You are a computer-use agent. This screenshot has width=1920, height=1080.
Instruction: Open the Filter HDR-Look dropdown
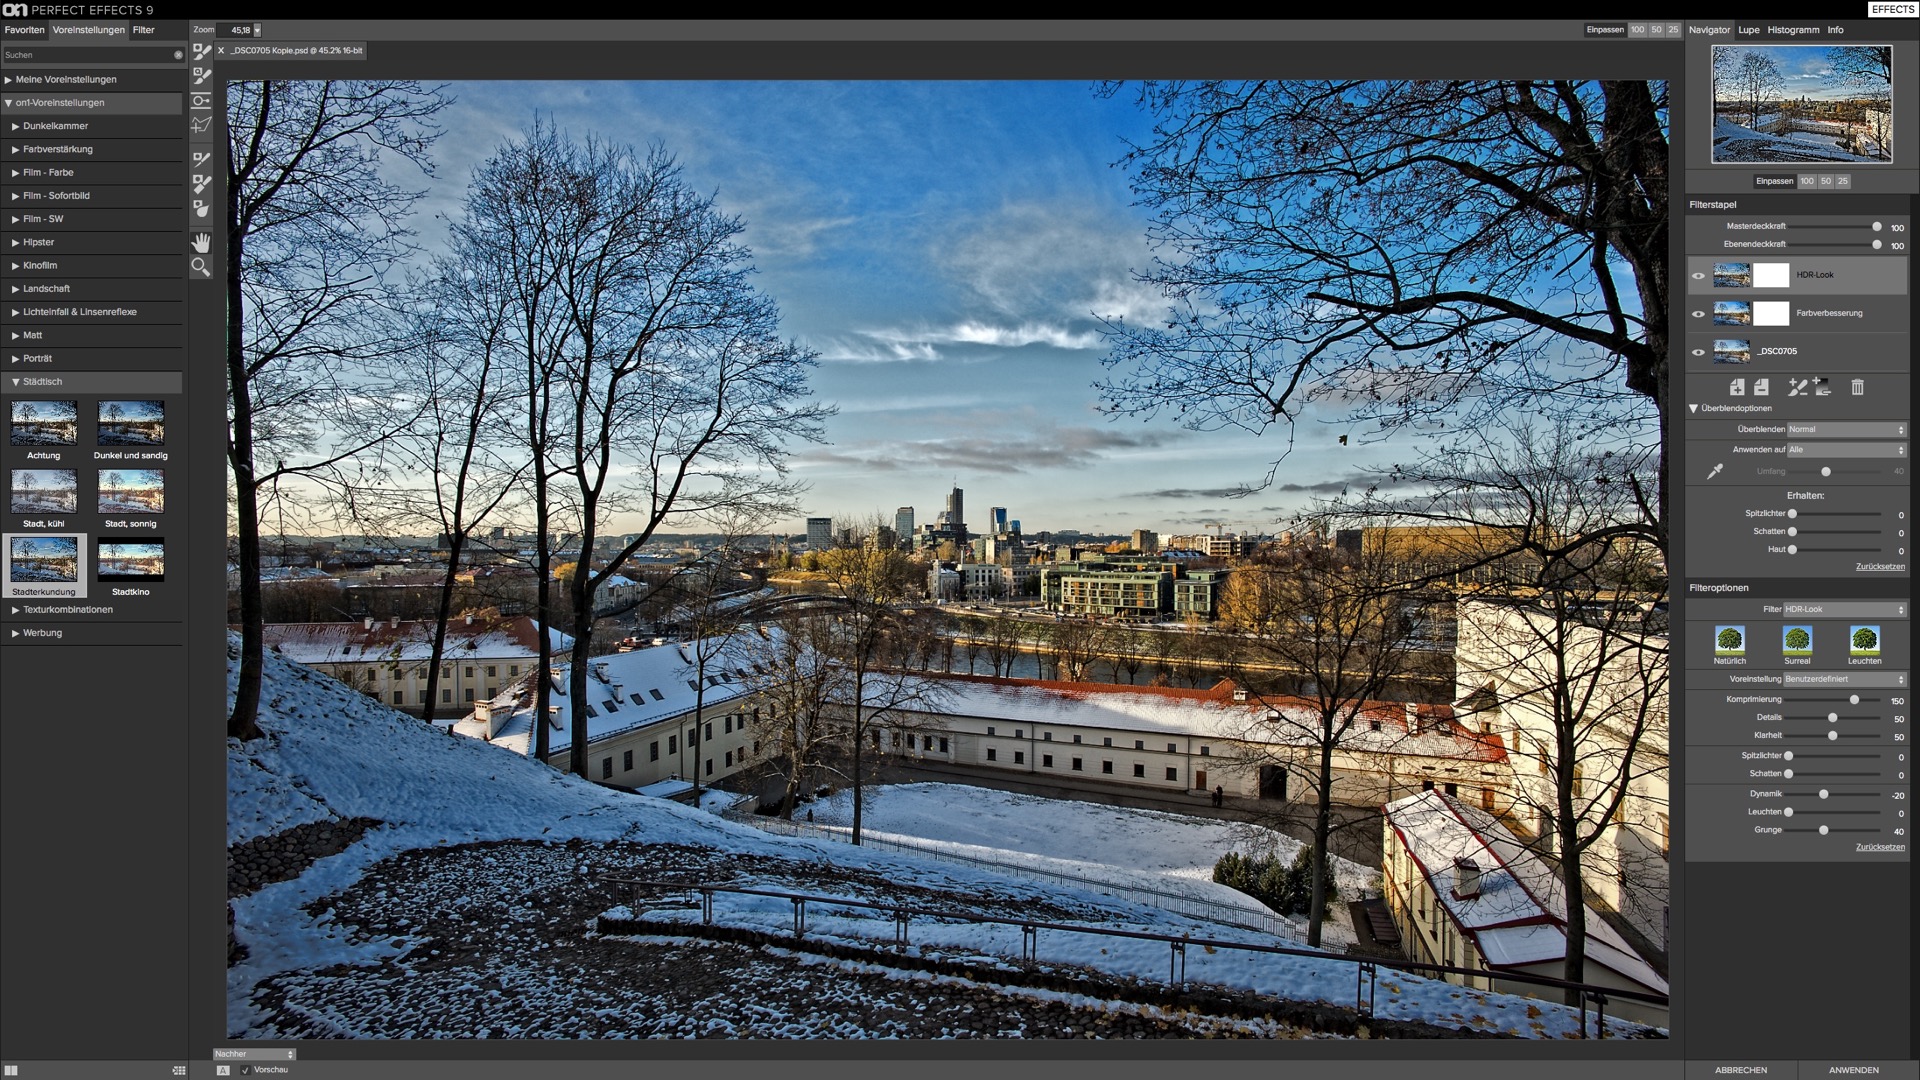point(1845,609)
